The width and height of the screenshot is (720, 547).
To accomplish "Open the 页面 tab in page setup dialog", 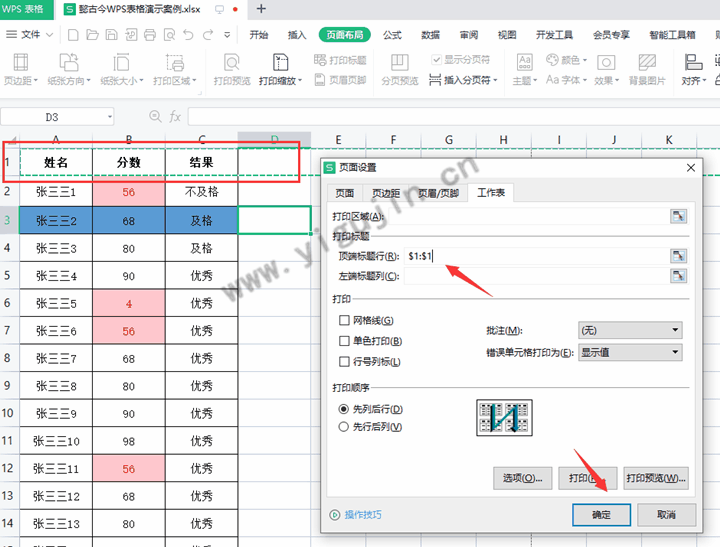I will click(344, 193).
